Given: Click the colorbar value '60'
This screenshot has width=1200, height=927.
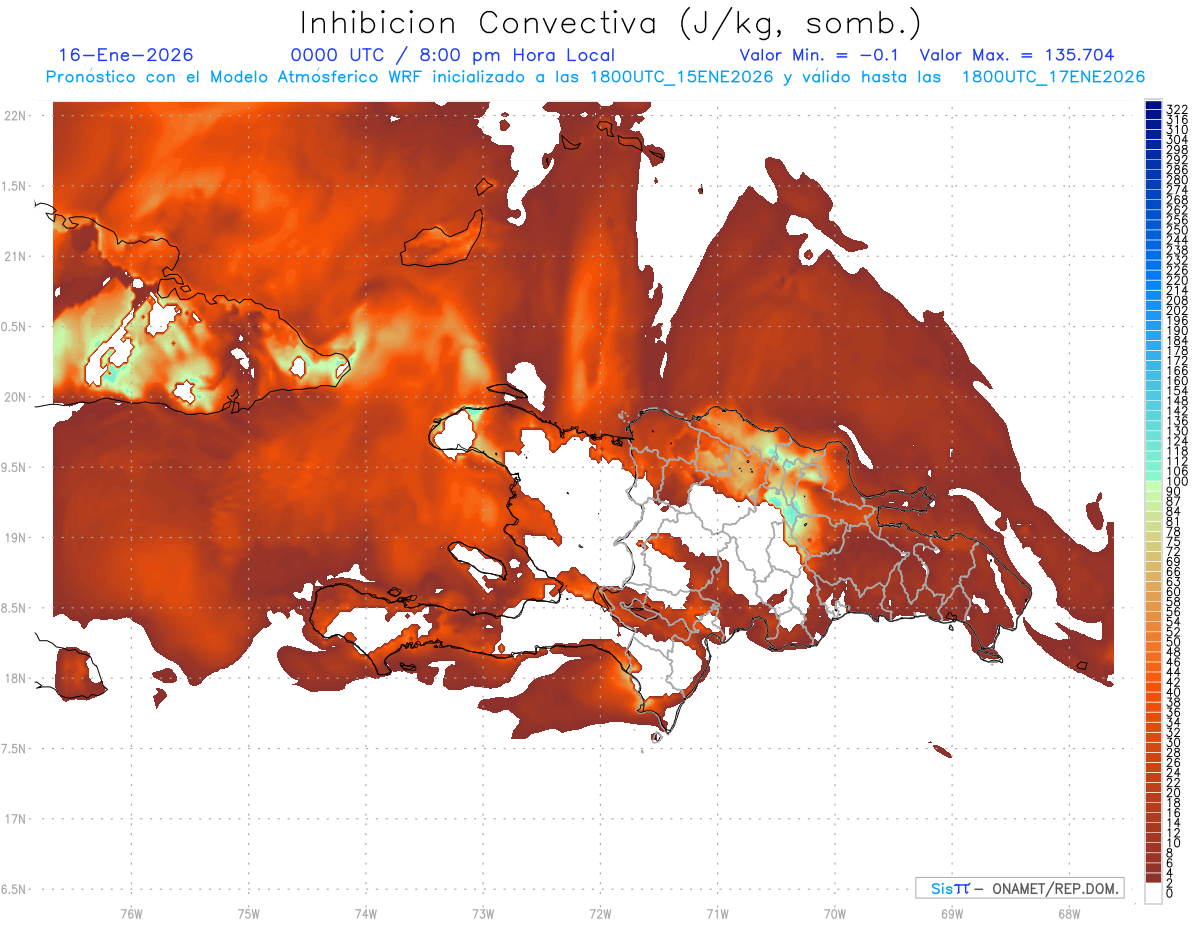Looking at the screenshot, I should tap(1174, 591).
